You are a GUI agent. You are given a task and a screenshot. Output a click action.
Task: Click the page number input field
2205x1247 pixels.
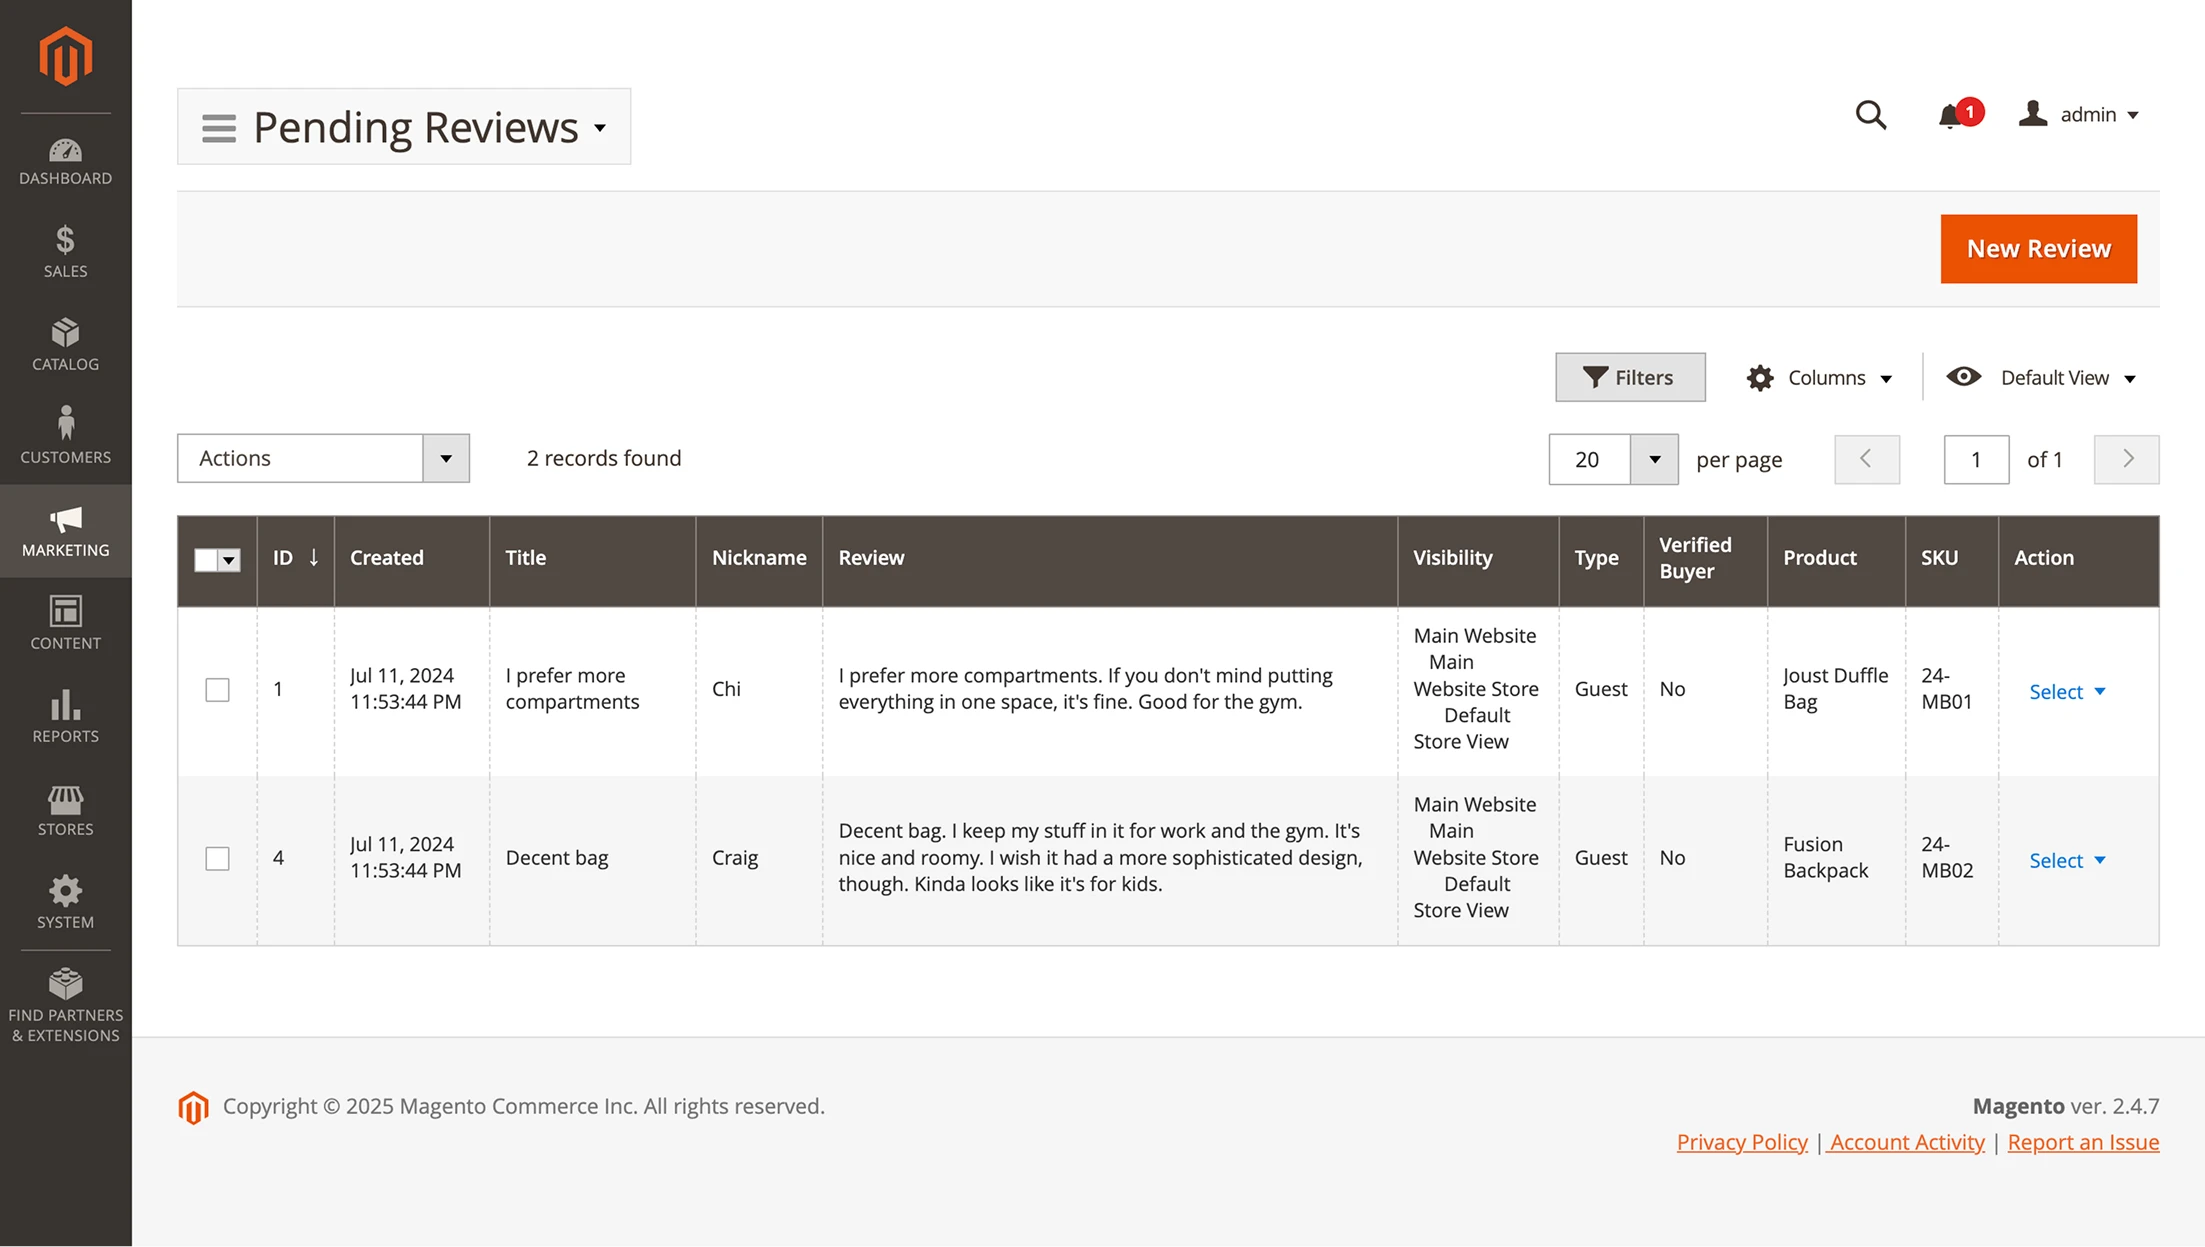coord(1976,459)
